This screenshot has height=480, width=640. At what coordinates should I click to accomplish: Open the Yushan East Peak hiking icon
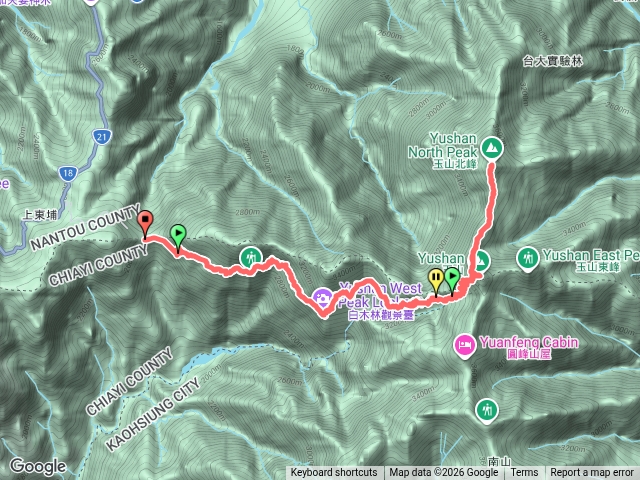pos(527,258)
